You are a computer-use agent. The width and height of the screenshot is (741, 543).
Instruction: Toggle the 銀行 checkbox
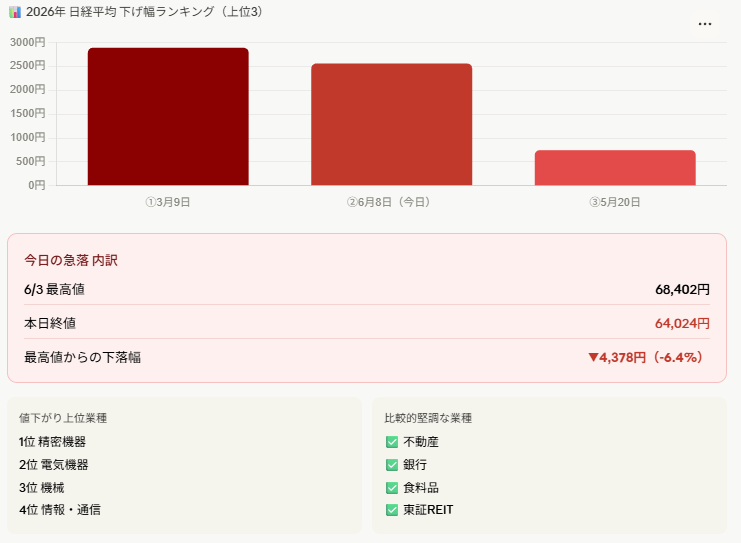[392, 465]
